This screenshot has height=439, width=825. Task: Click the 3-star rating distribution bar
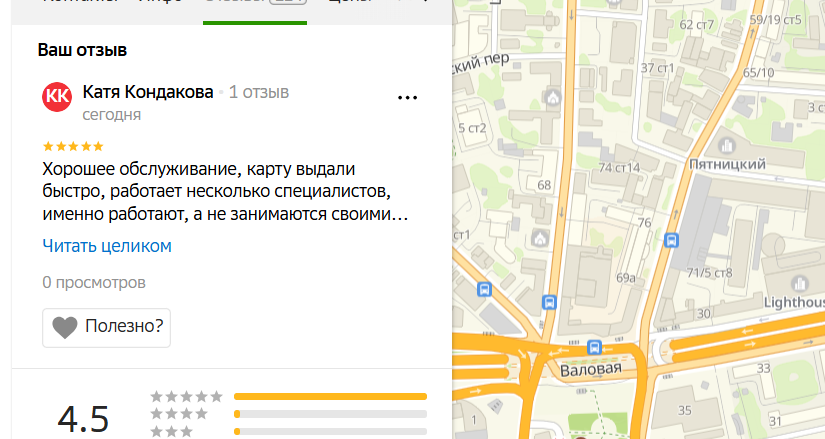coord(330,432)
